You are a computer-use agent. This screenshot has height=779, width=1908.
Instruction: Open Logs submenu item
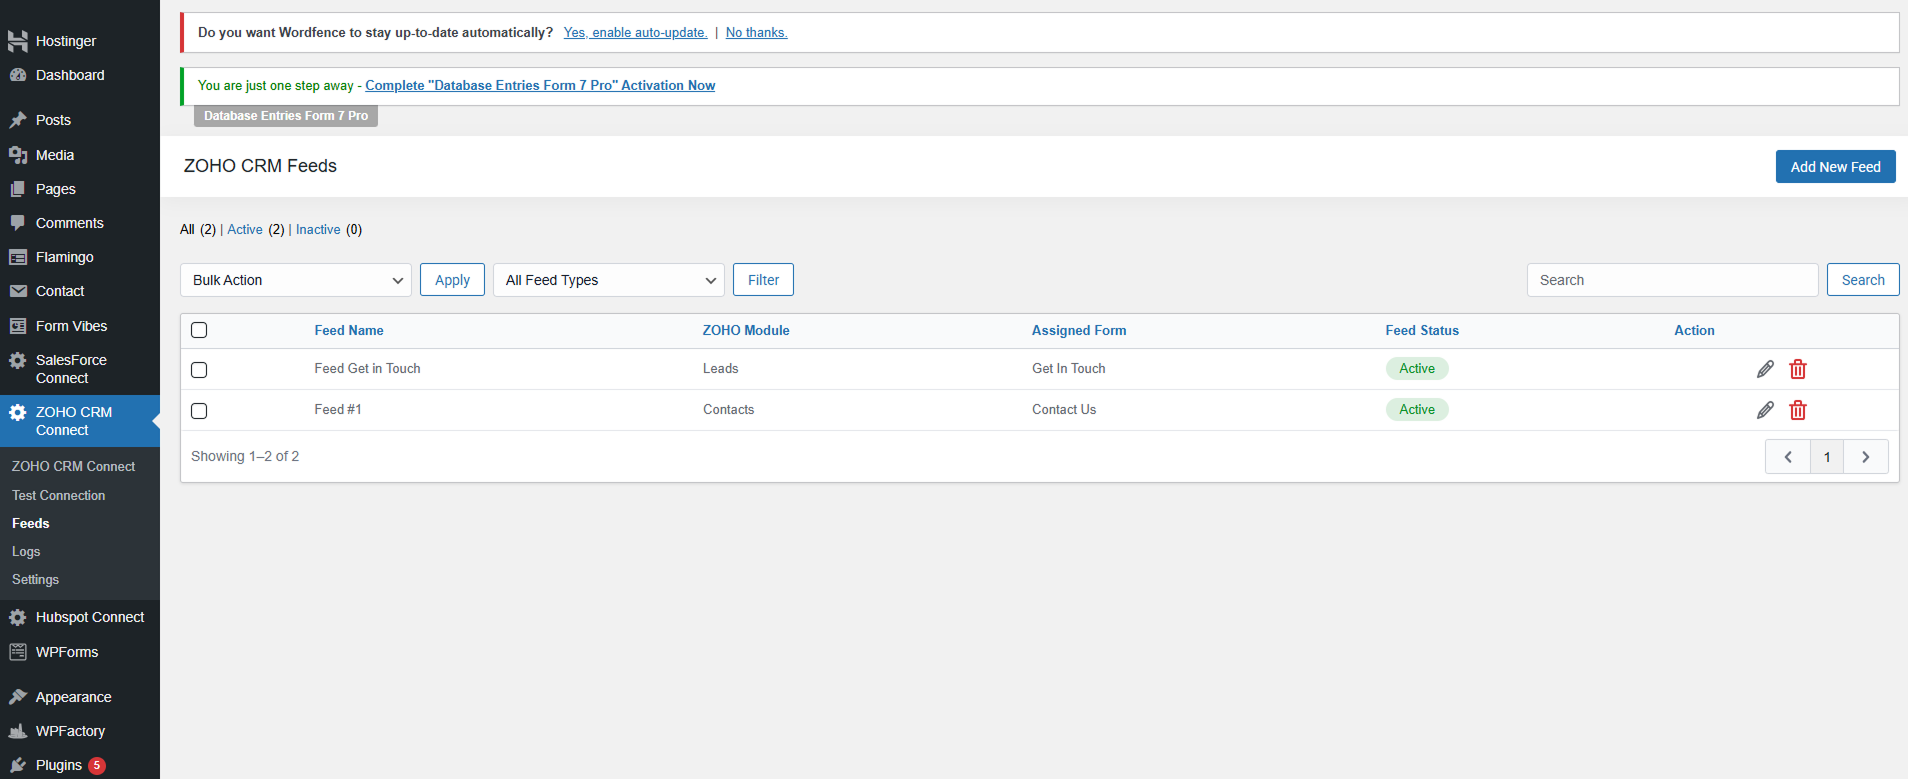click(x=26, y=551)
